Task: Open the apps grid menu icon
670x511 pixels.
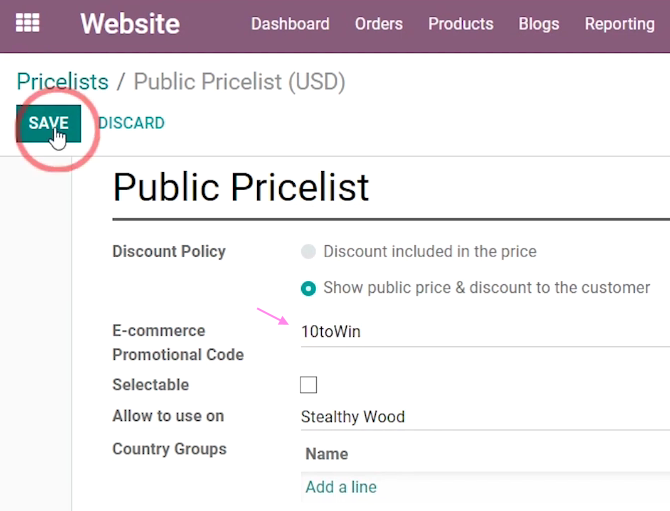Action: pyautogui.click(x=28, y=23)
